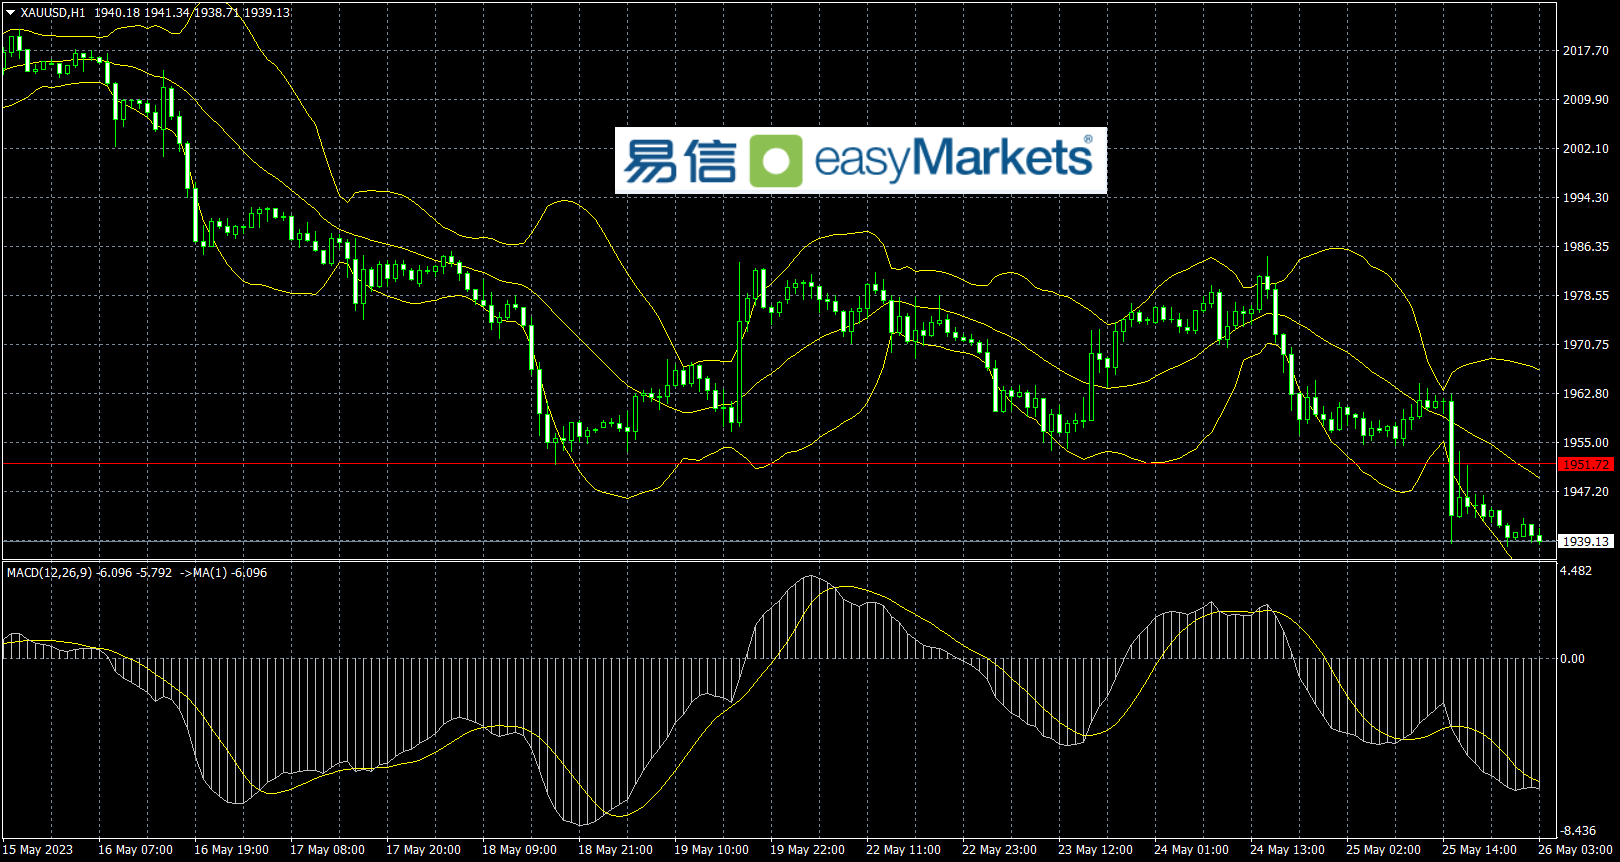The height and width of the screenshot is (862, 1620).
Task: Click the OHLC values beginning 1940.18
Action: point(192,13)
